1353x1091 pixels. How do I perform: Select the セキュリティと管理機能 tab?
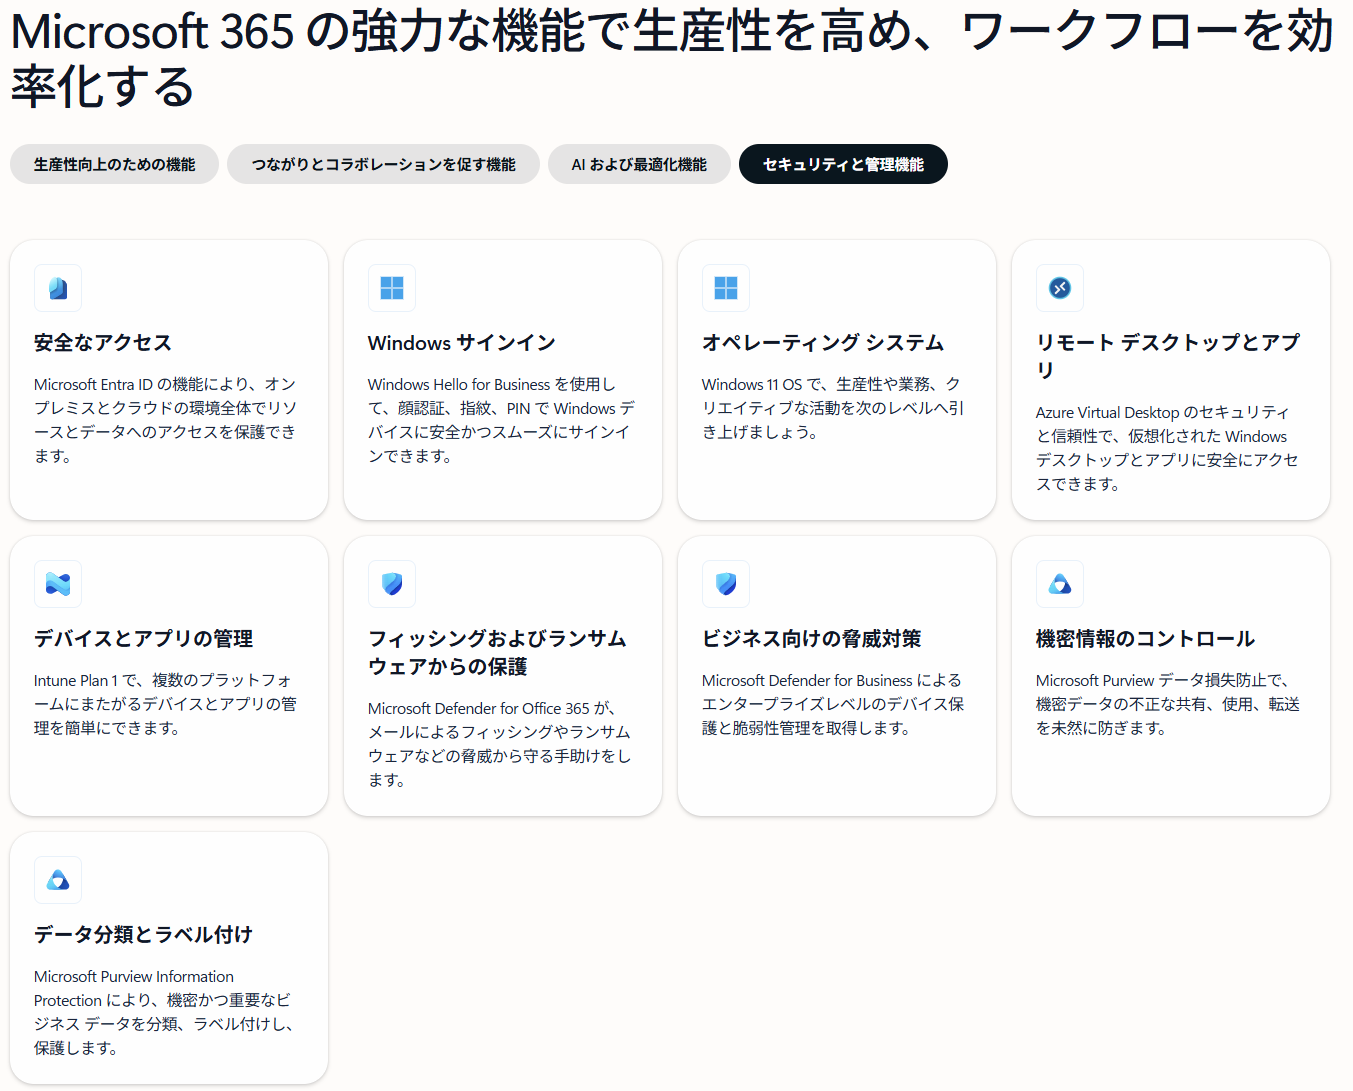(843, 164)
